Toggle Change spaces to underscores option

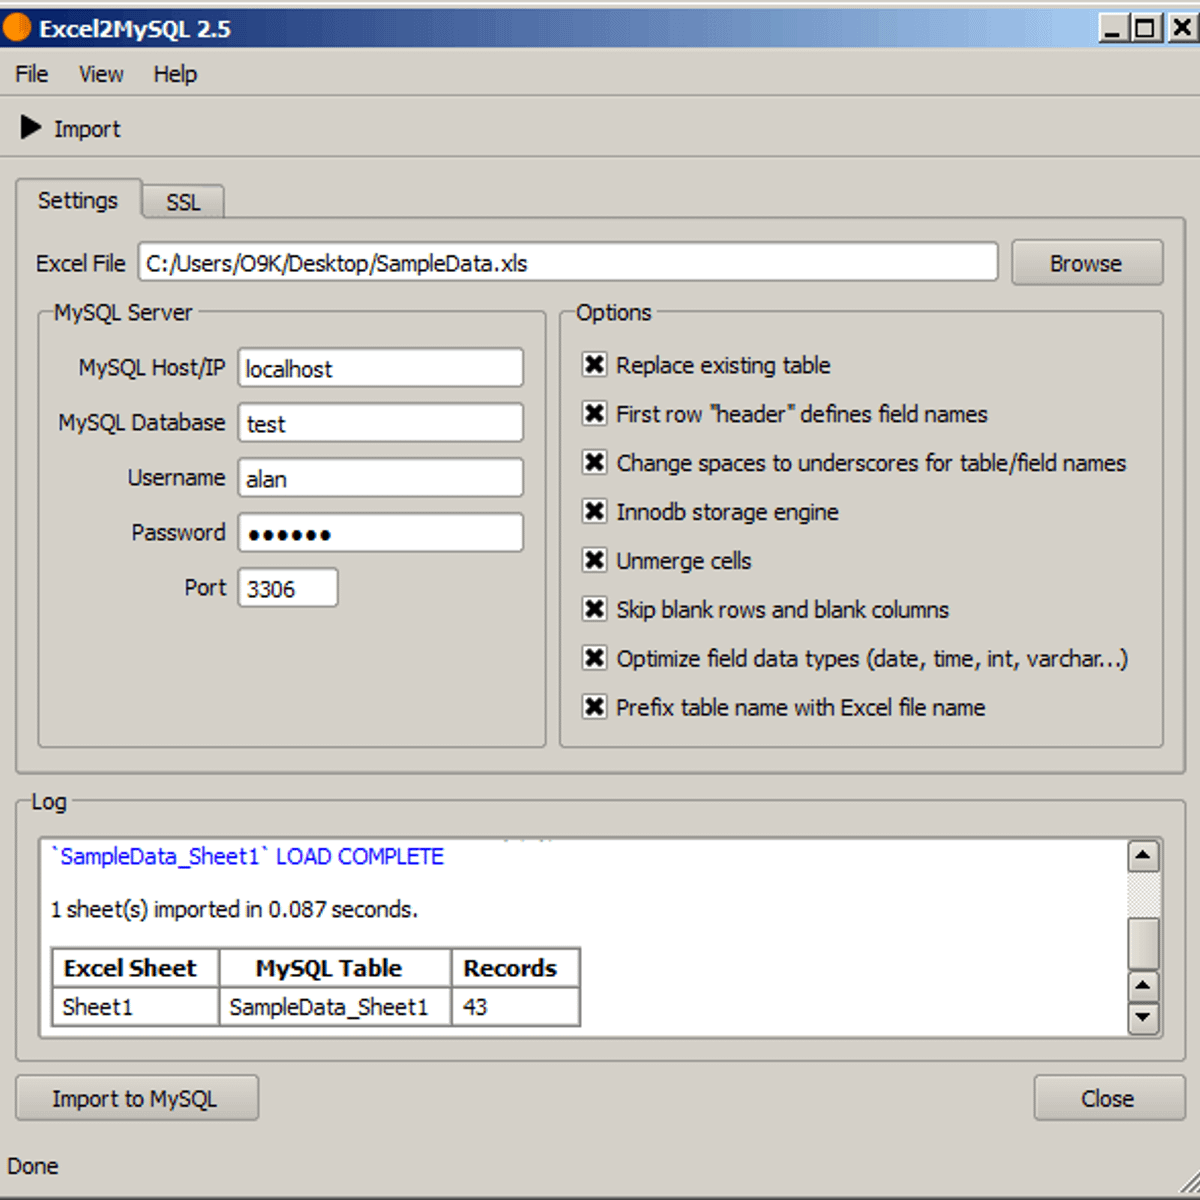pos(594,463)
